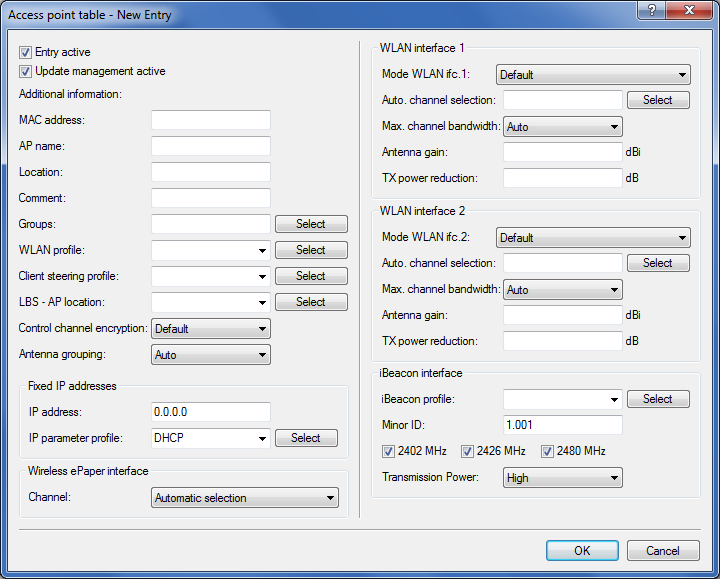Viewport: 720px width, 579px height.
Task: Click WLAN interface 1 Antenna gain field
Action: pos(563,152)
